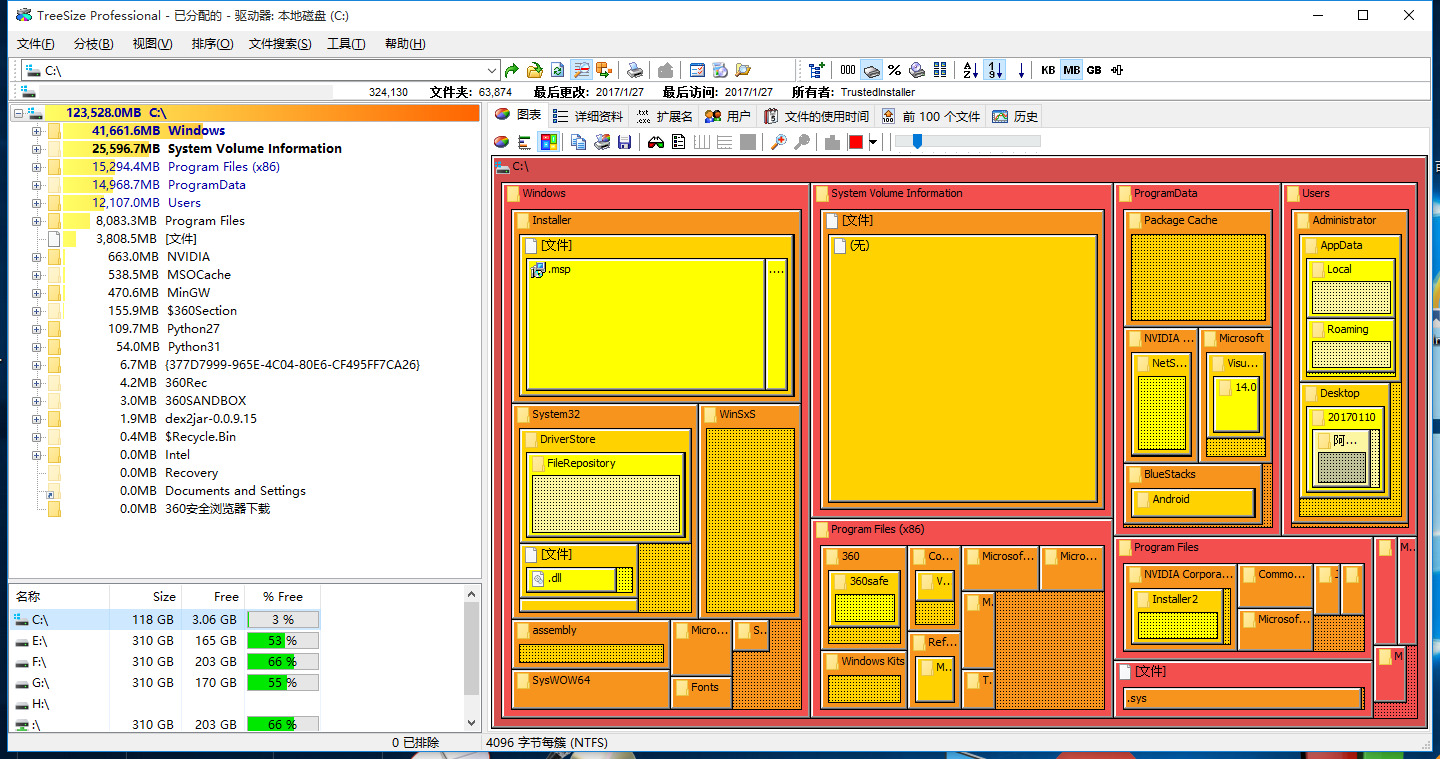This screenshot has height=759, width=1440.
Task: Open the 视图(V) menu
Action: pyautogui.click(x=152, y=44)
